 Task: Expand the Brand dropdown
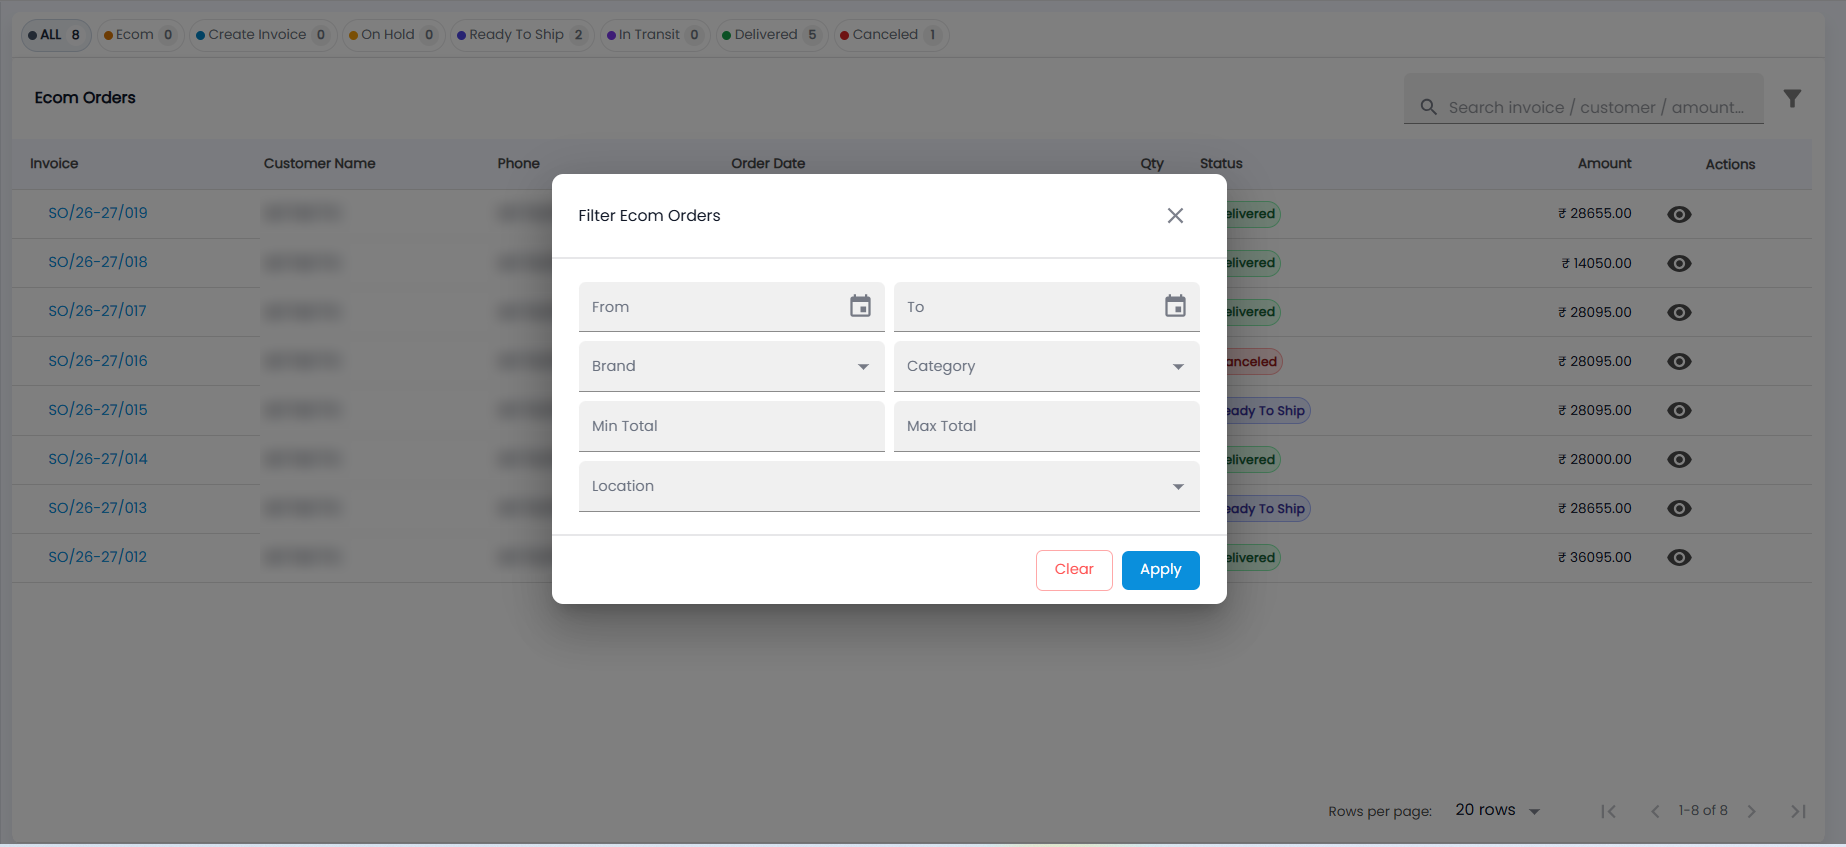[x=731, y=366]
